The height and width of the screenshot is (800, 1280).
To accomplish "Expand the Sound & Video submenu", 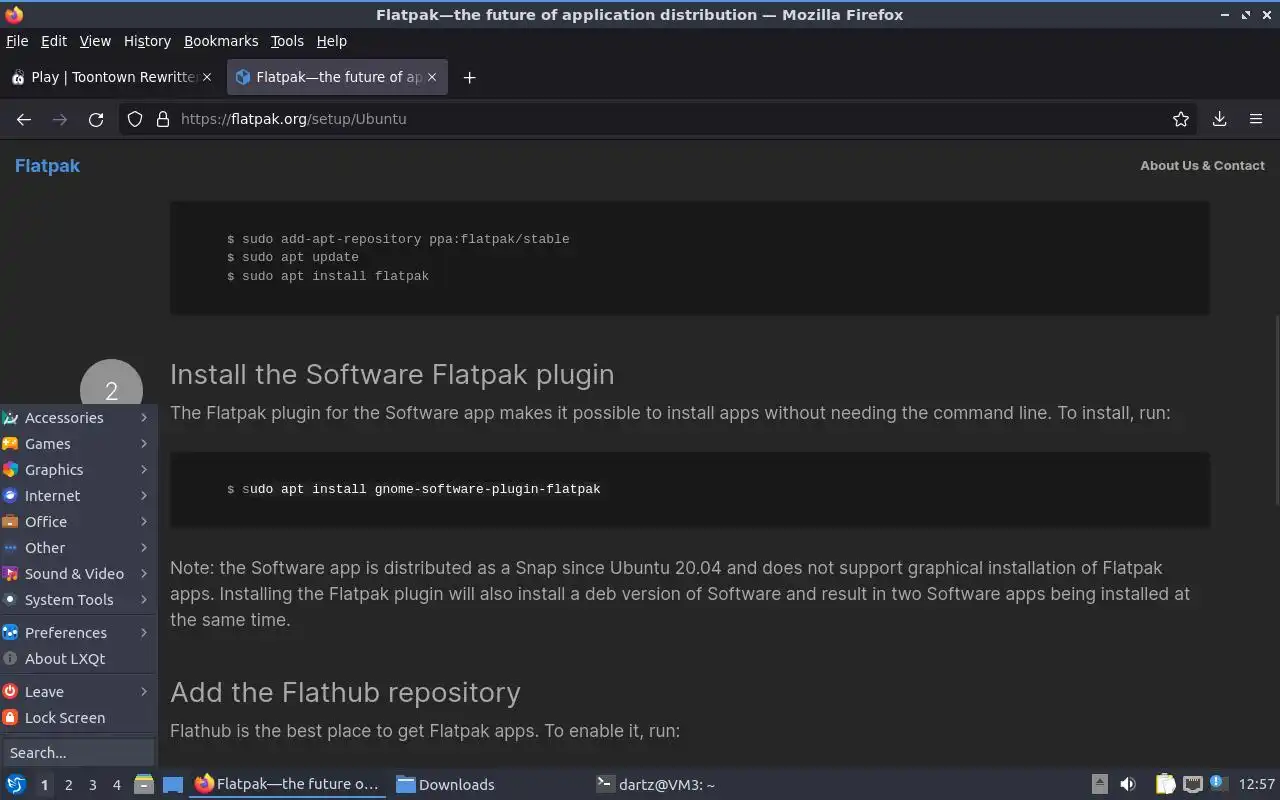I will point(78,574).
